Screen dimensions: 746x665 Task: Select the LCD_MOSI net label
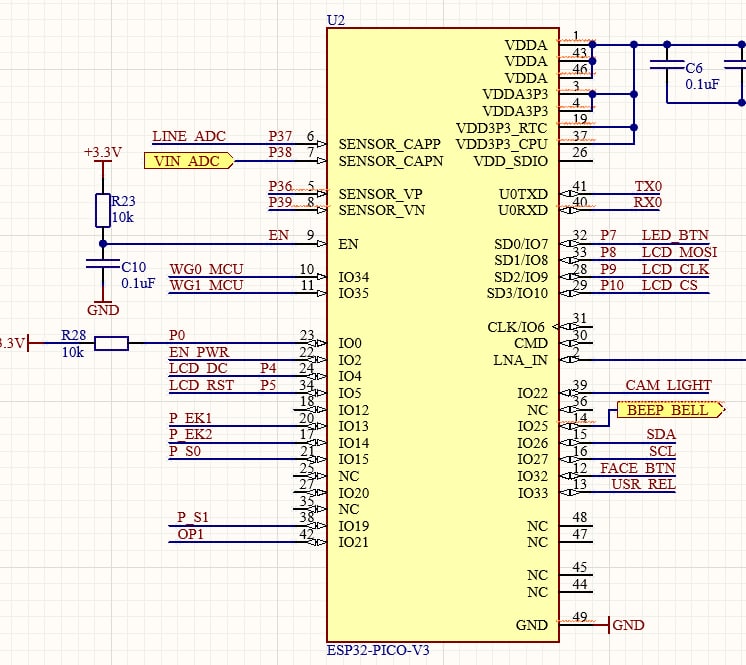click(x=679, y=252)
